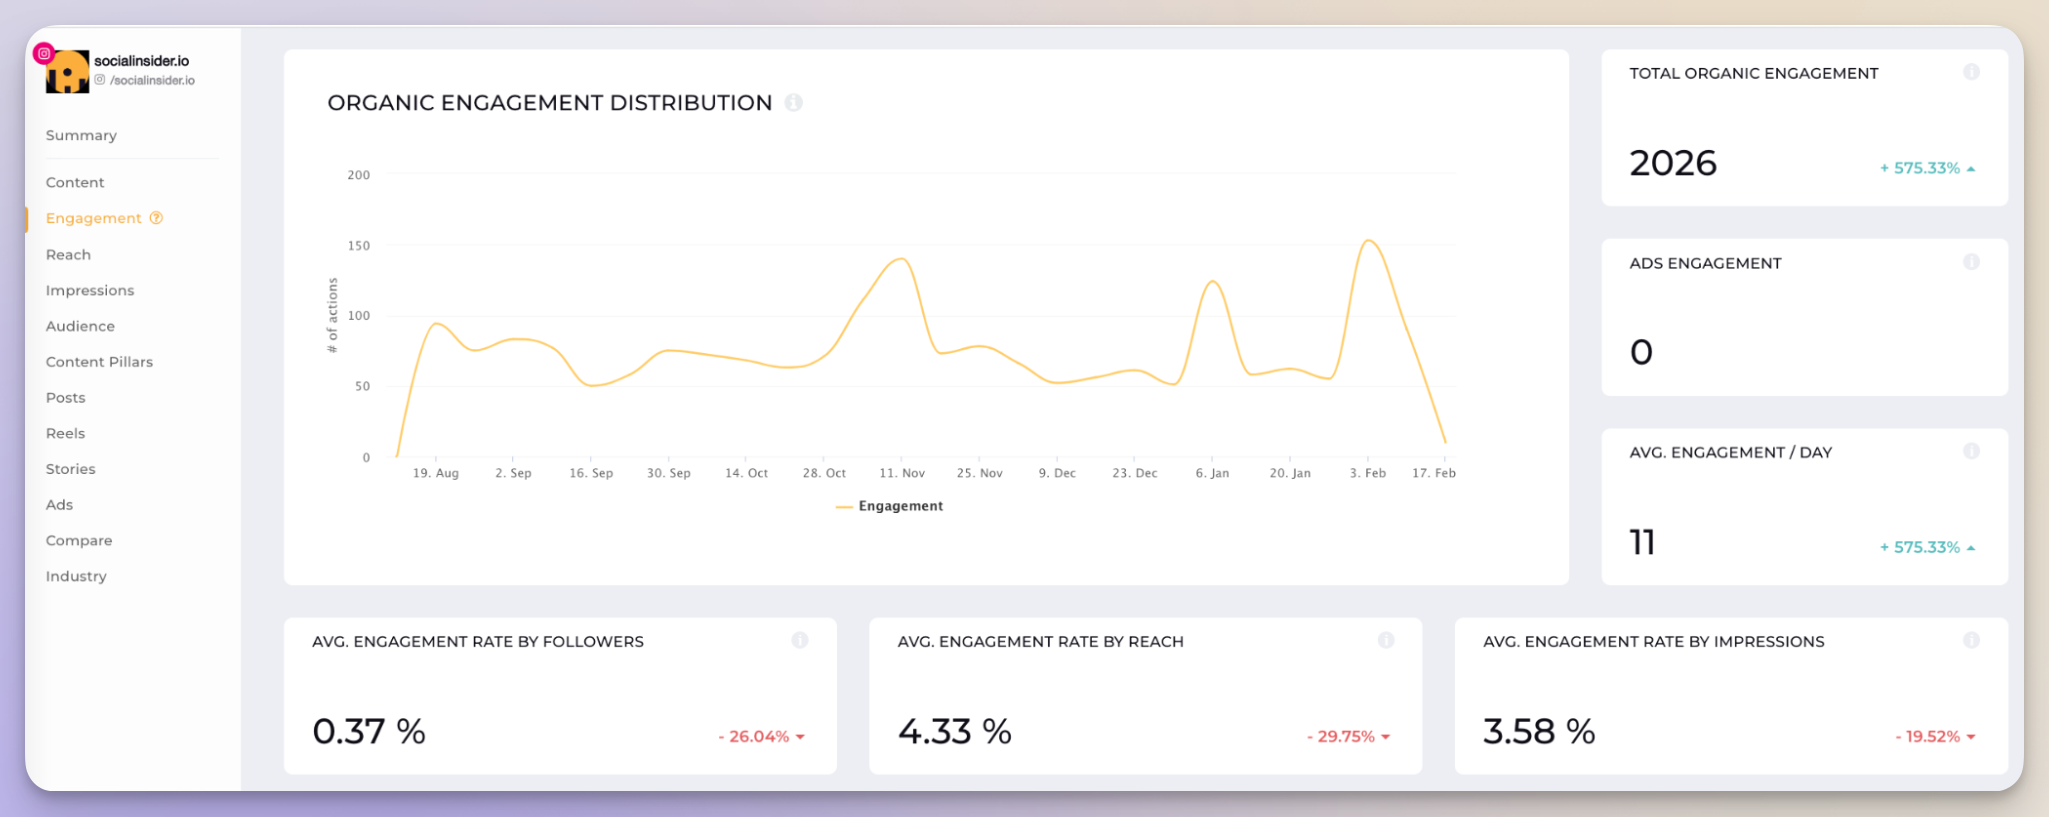Click the 3. Feb label on chart axis
Image resolution: width=2049 pixels, height=817 pixels.
pyautogui.click(x=1367, y=473)
